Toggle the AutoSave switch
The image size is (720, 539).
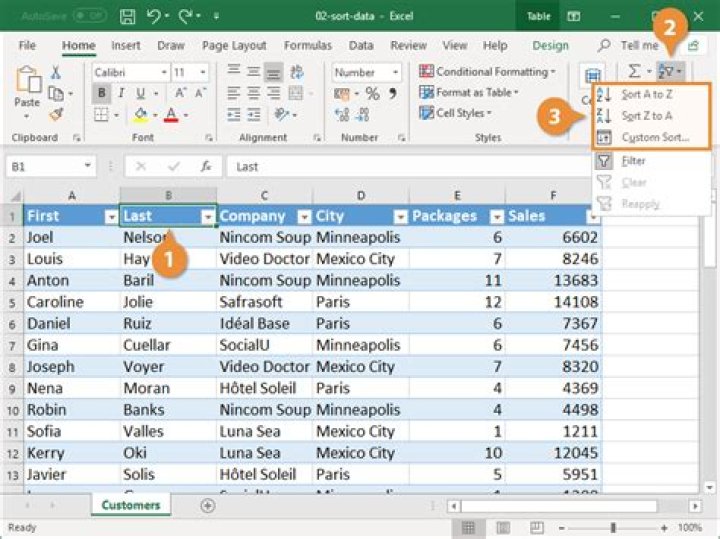pos(90,16)
